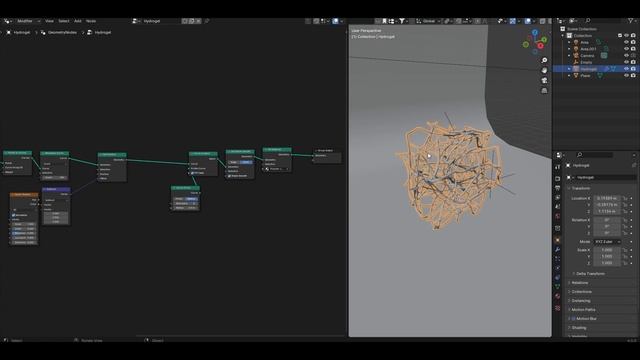Expand the Delta Transform panel
This screenshot has width=640, height=360.
point(590,273)
